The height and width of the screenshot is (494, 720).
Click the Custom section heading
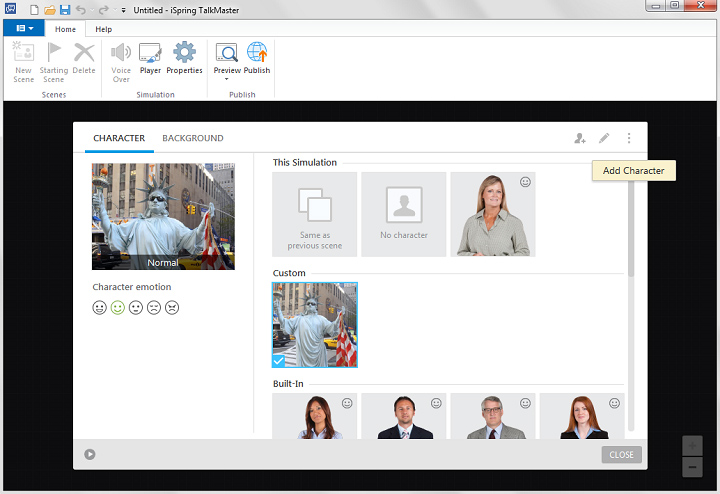pyautogui.click(x=289, y=273)
